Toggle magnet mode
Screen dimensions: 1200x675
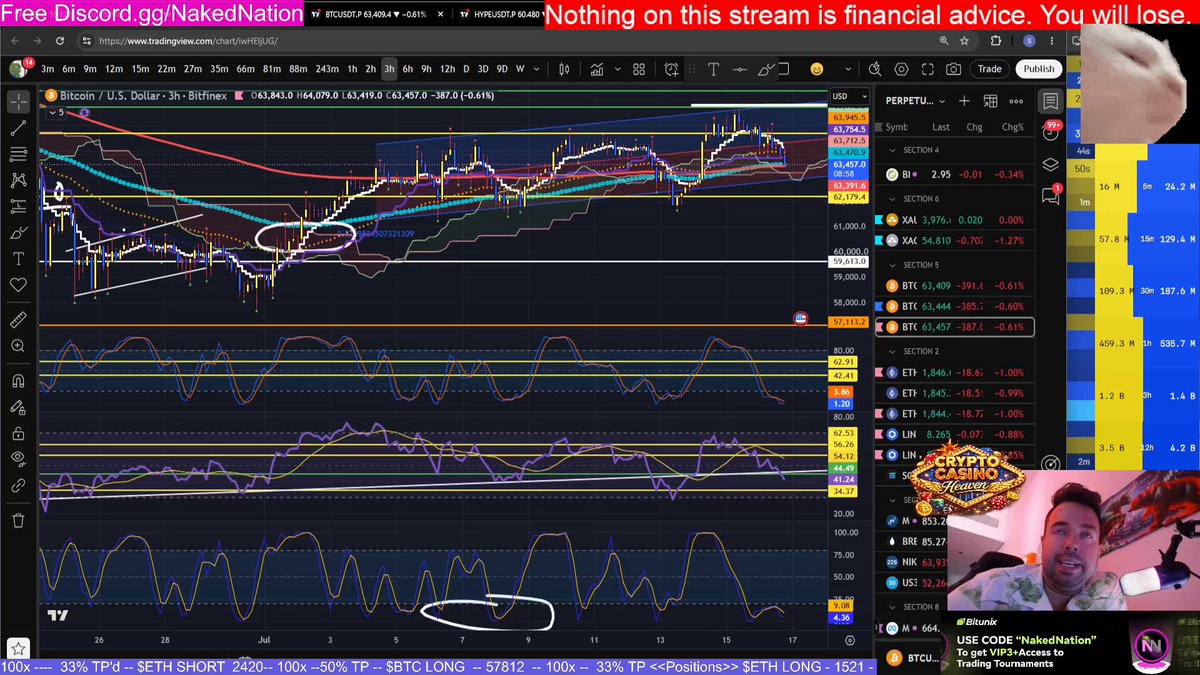click(x=18, y=381)
